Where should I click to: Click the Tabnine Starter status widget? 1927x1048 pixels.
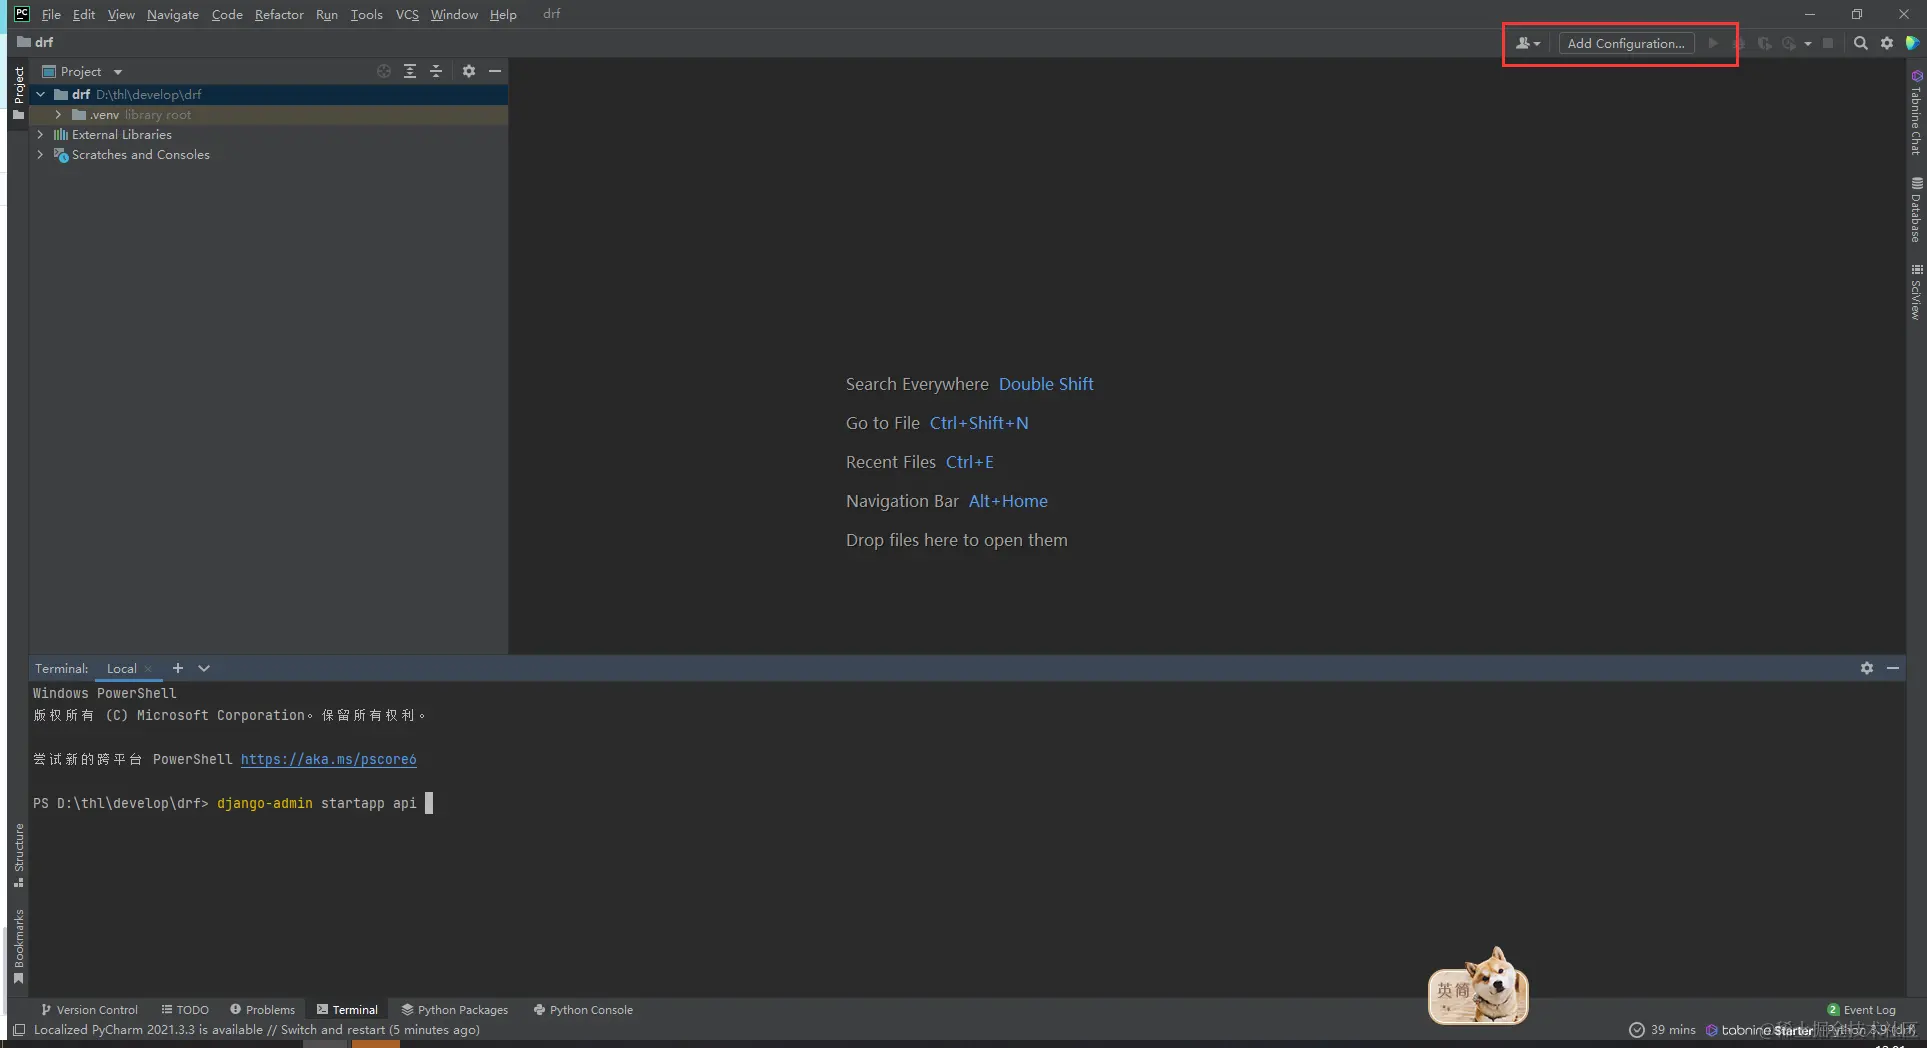pyautogui.click(x=1759, y=1030)
